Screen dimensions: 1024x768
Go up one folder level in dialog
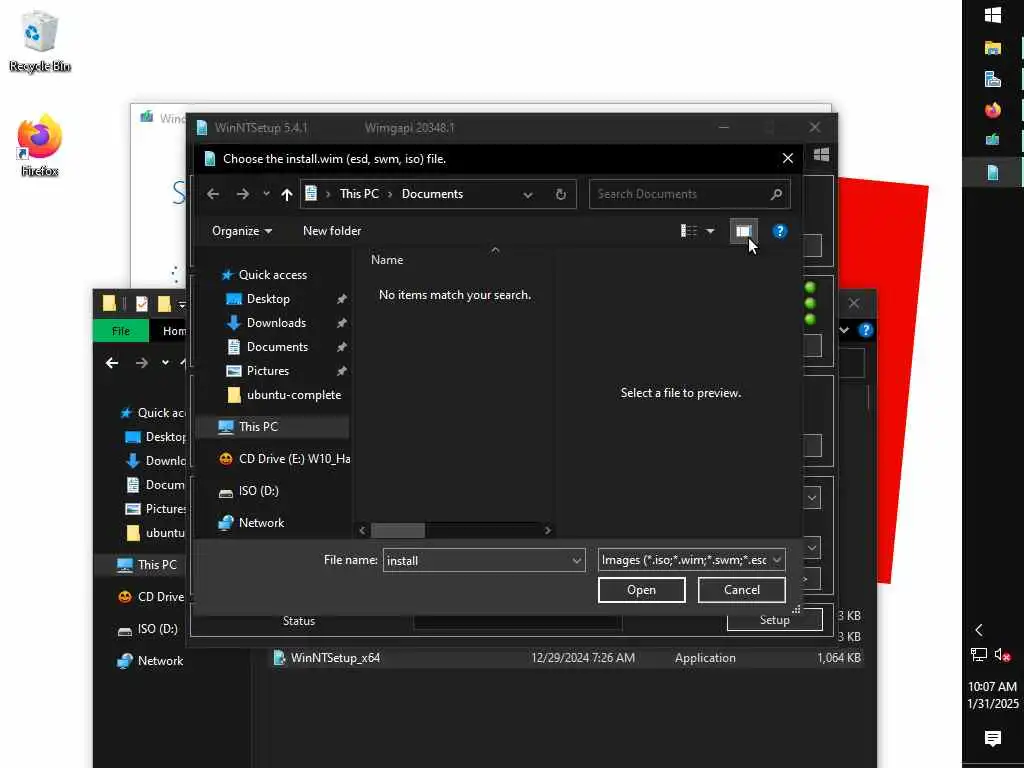click(x=287, y=194)
